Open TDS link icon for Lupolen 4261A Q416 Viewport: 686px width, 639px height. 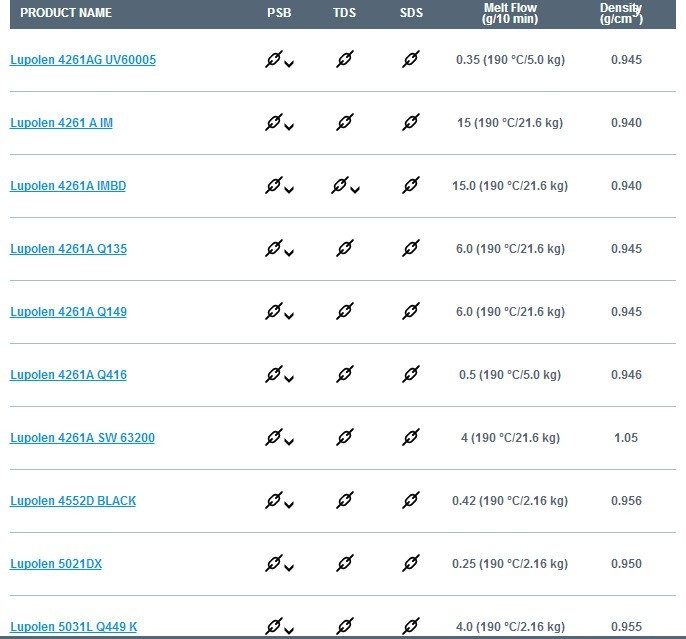[x=345, y=374]
